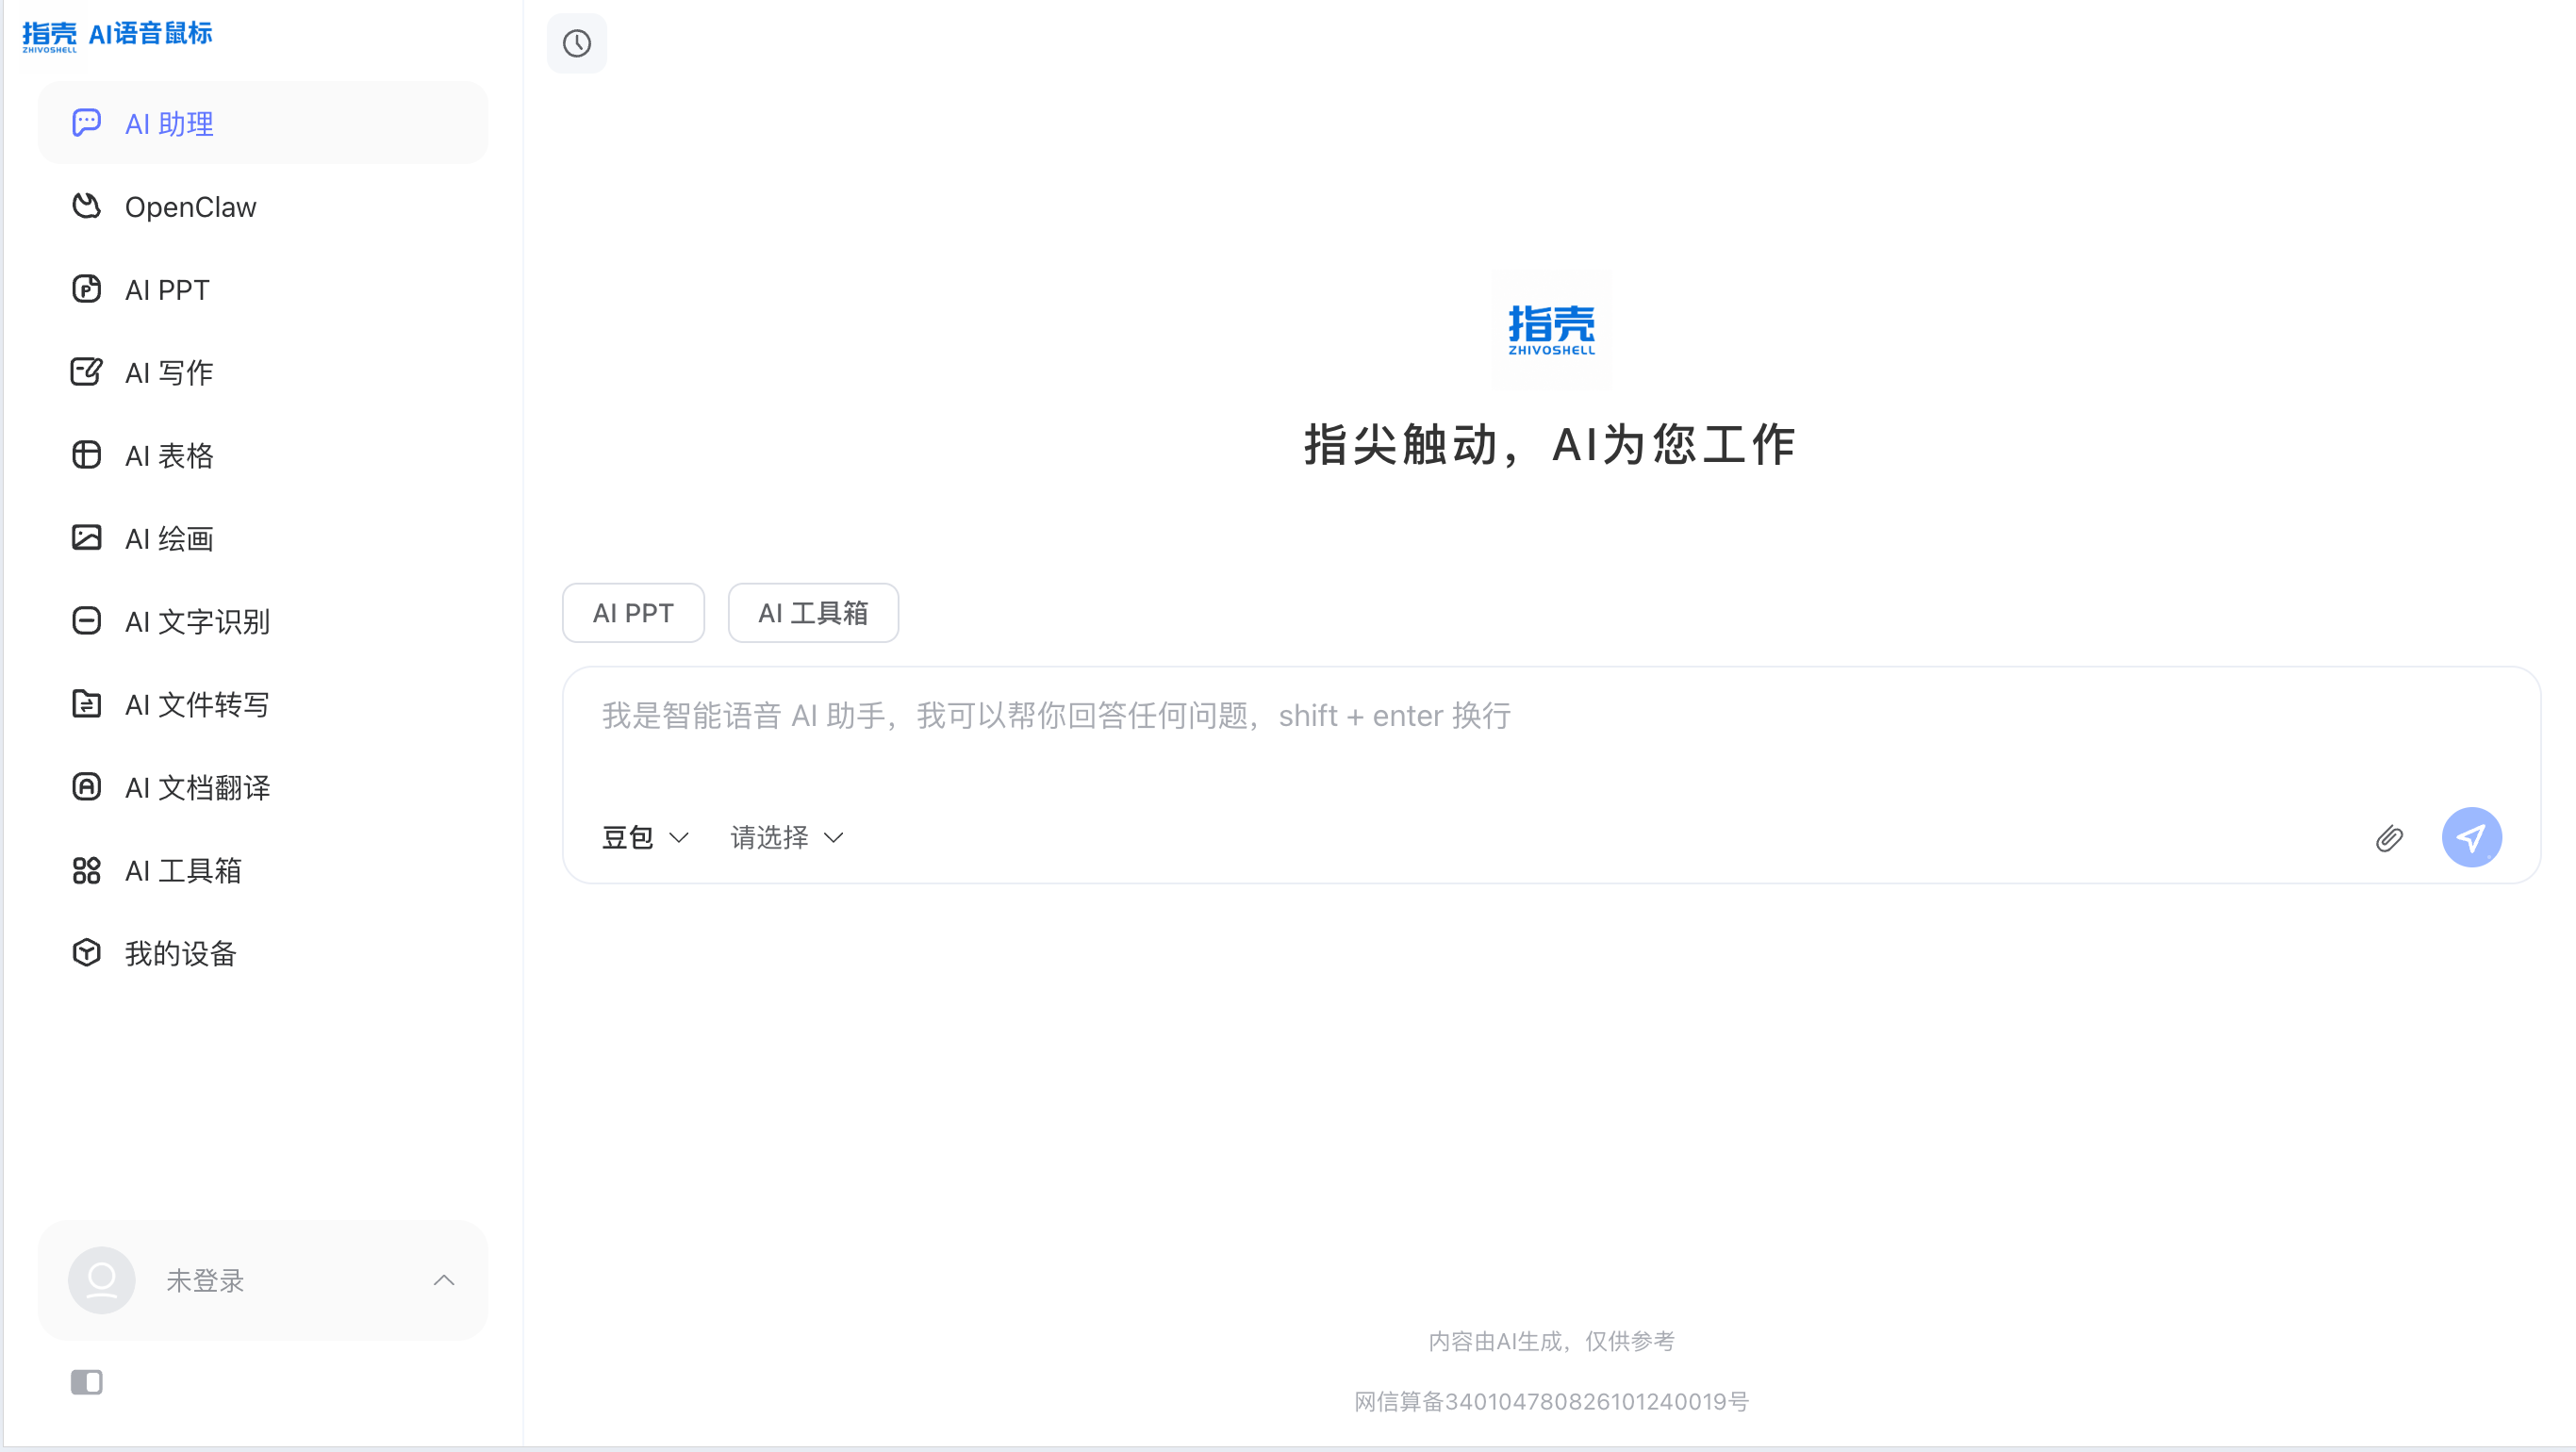Click the AI PPT shortcut button above input
The image size is (2576, 1452).
coord(633,613)
